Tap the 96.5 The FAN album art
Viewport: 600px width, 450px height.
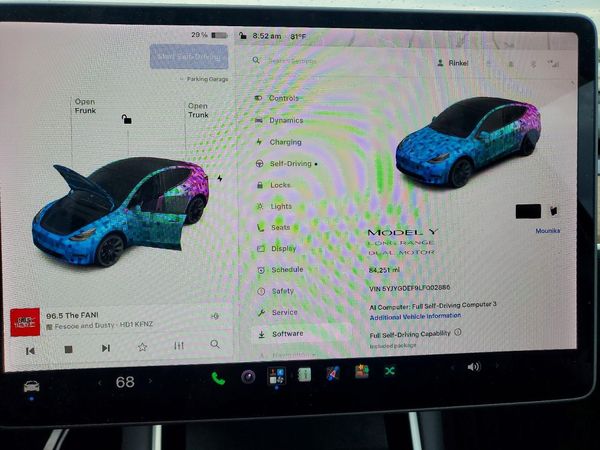(25, 322)
